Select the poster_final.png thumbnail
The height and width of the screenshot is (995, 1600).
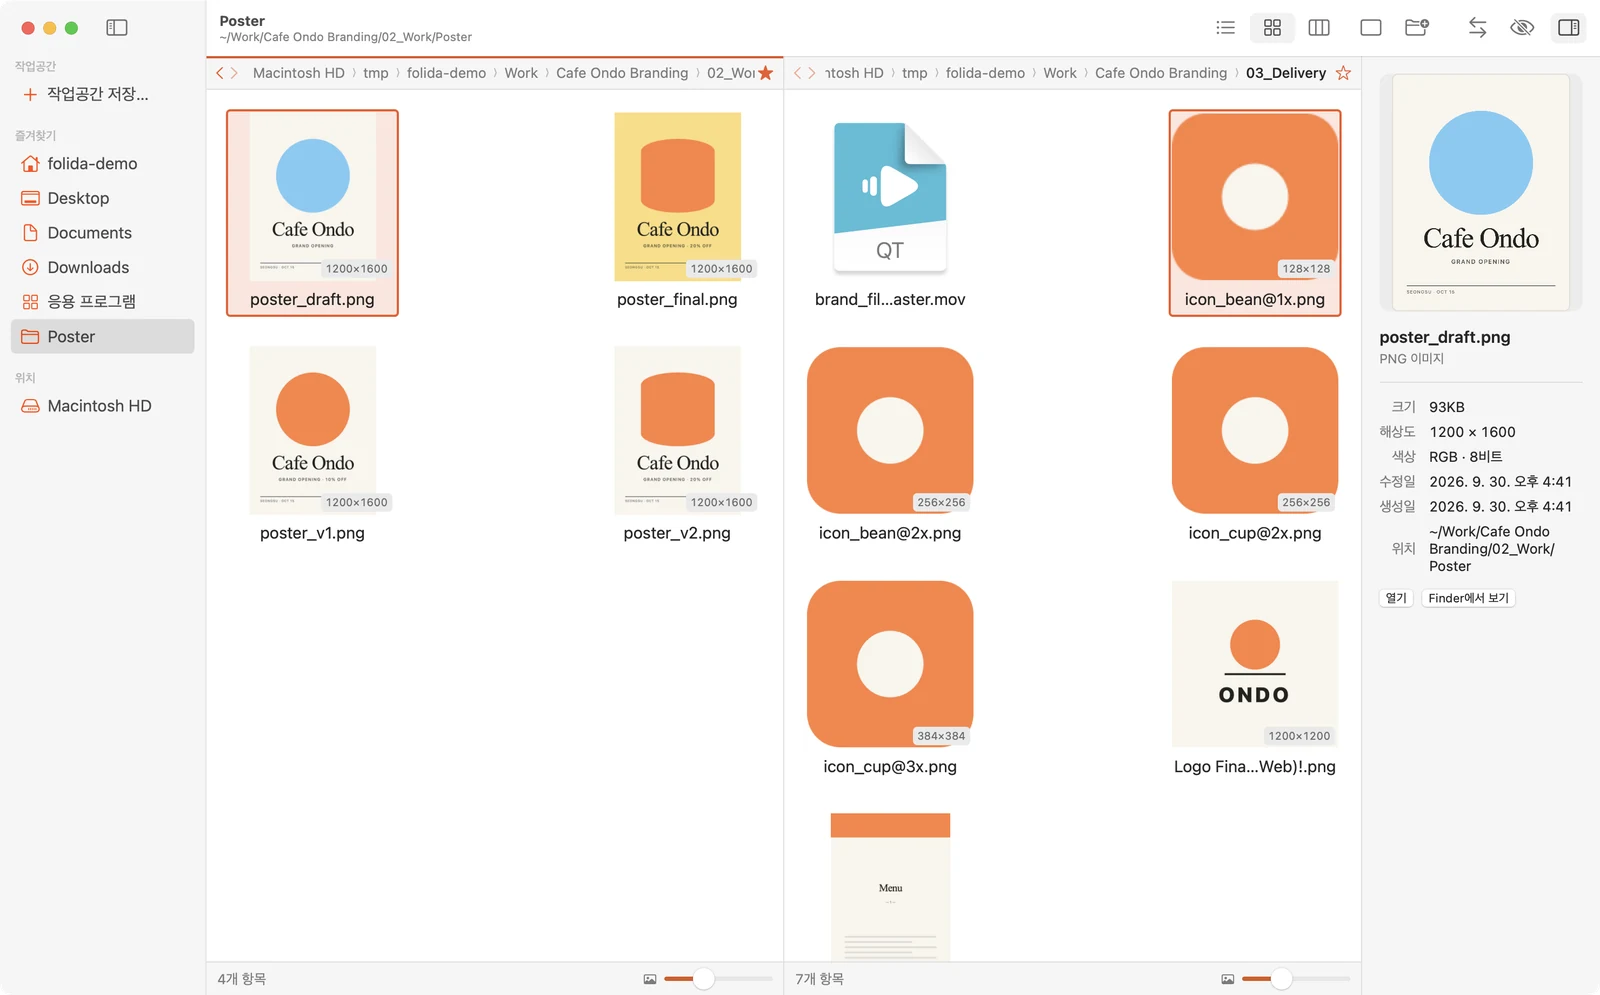point(677,196)
